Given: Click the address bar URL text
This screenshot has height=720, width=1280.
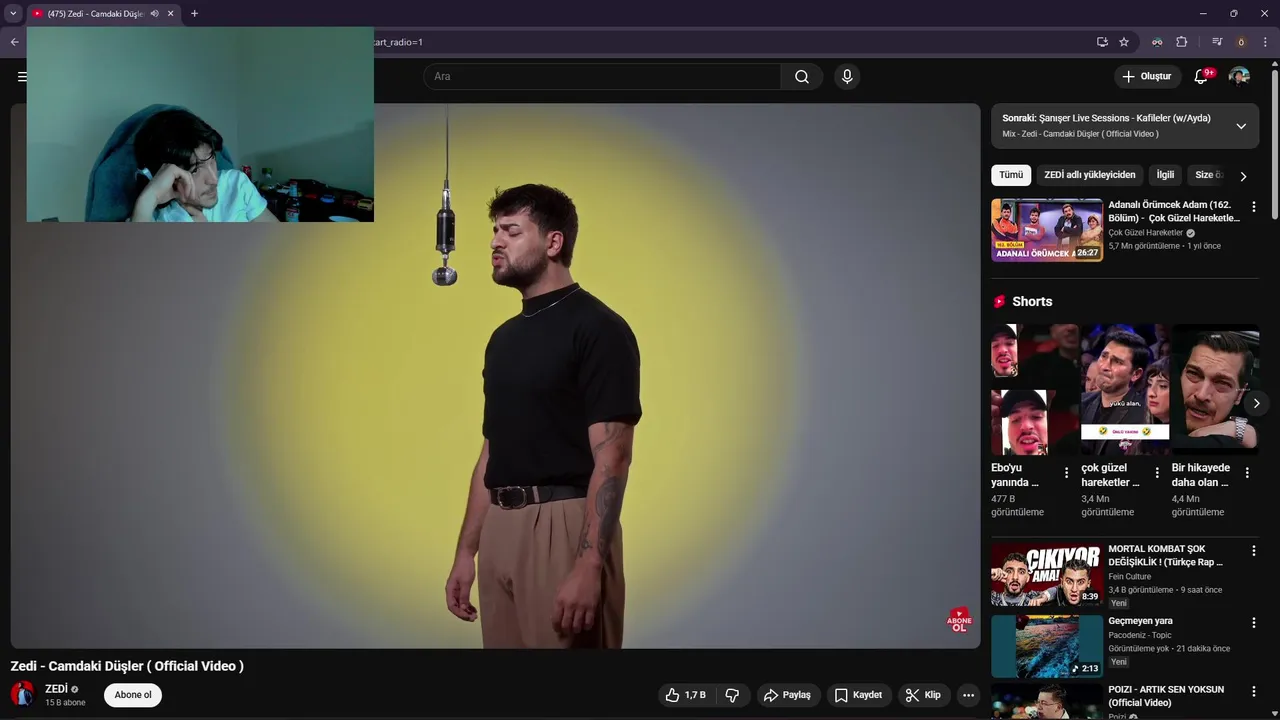Looking at the screenshot, I should click(x=398, y=42).
